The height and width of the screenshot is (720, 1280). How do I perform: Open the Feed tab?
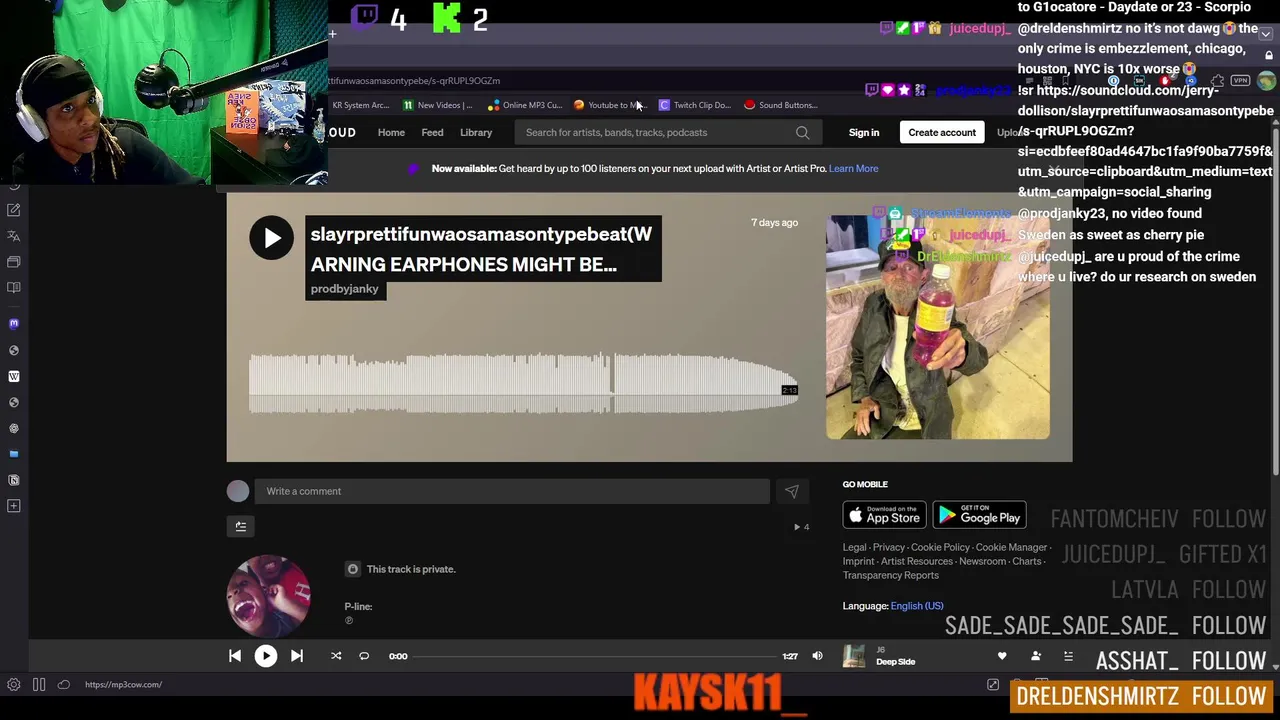pyautogui.click(x=432, y=132)
